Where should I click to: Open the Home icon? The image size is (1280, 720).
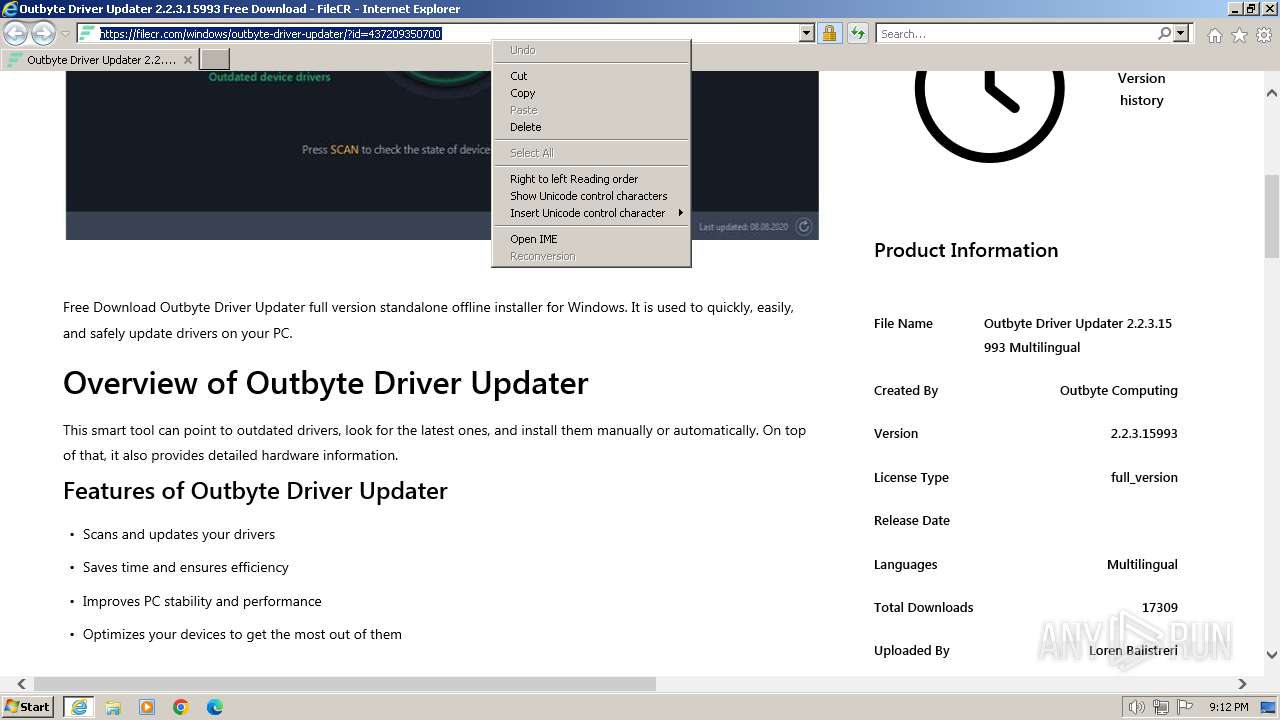(x=1214, y=35)
